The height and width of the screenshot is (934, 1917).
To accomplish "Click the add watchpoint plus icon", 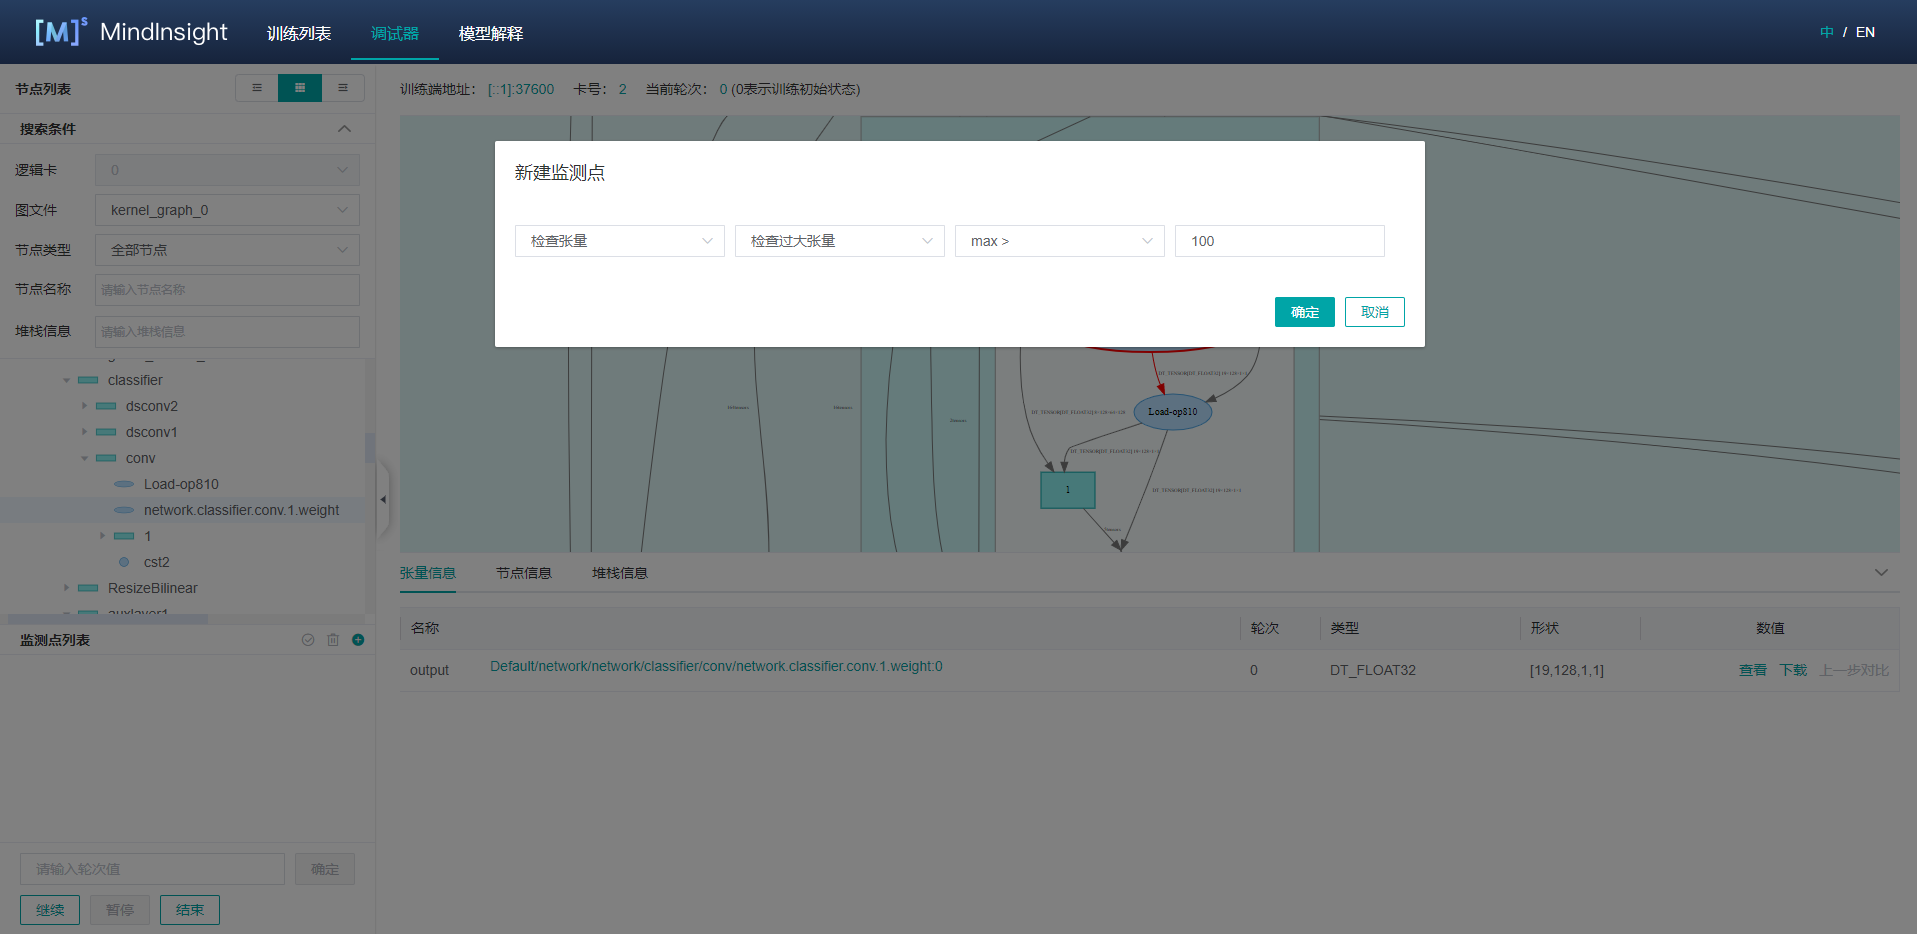I will (358, 640).
